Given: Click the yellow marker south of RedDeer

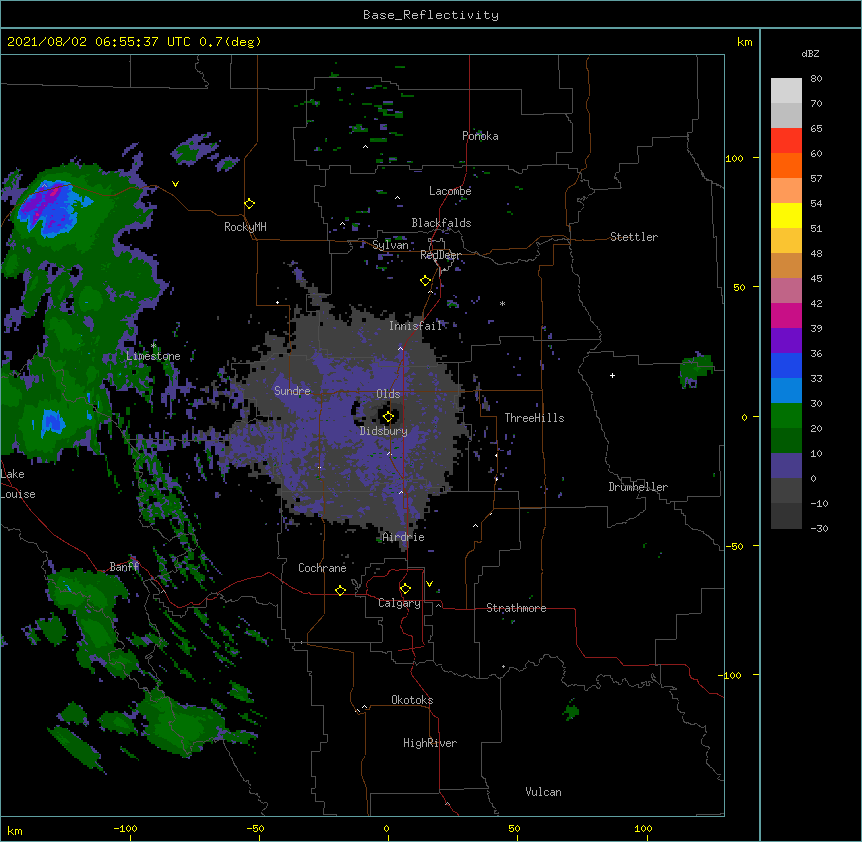Looking at the screenshot, I should point(425,281).
